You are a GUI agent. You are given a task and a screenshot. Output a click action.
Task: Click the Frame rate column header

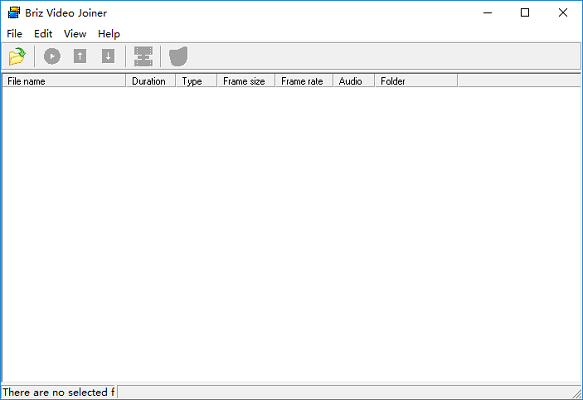304,81
